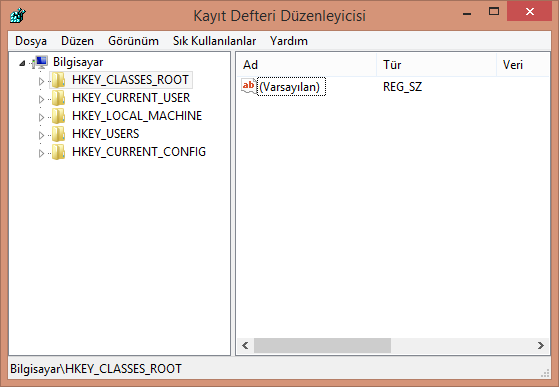This screenshot has height=387, width=559.
Task: Select the Bilgisayar tree label
Action: click(x=78, y=62)
